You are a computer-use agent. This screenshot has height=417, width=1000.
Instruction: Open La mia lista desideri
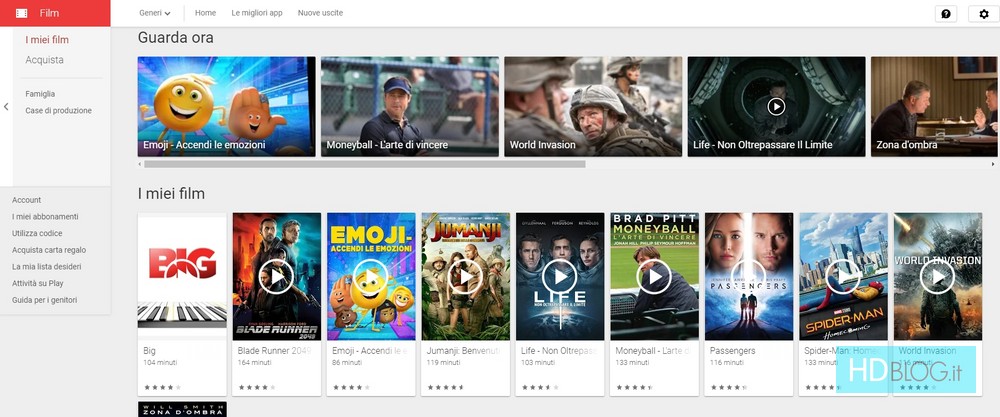tap(46, 267)
